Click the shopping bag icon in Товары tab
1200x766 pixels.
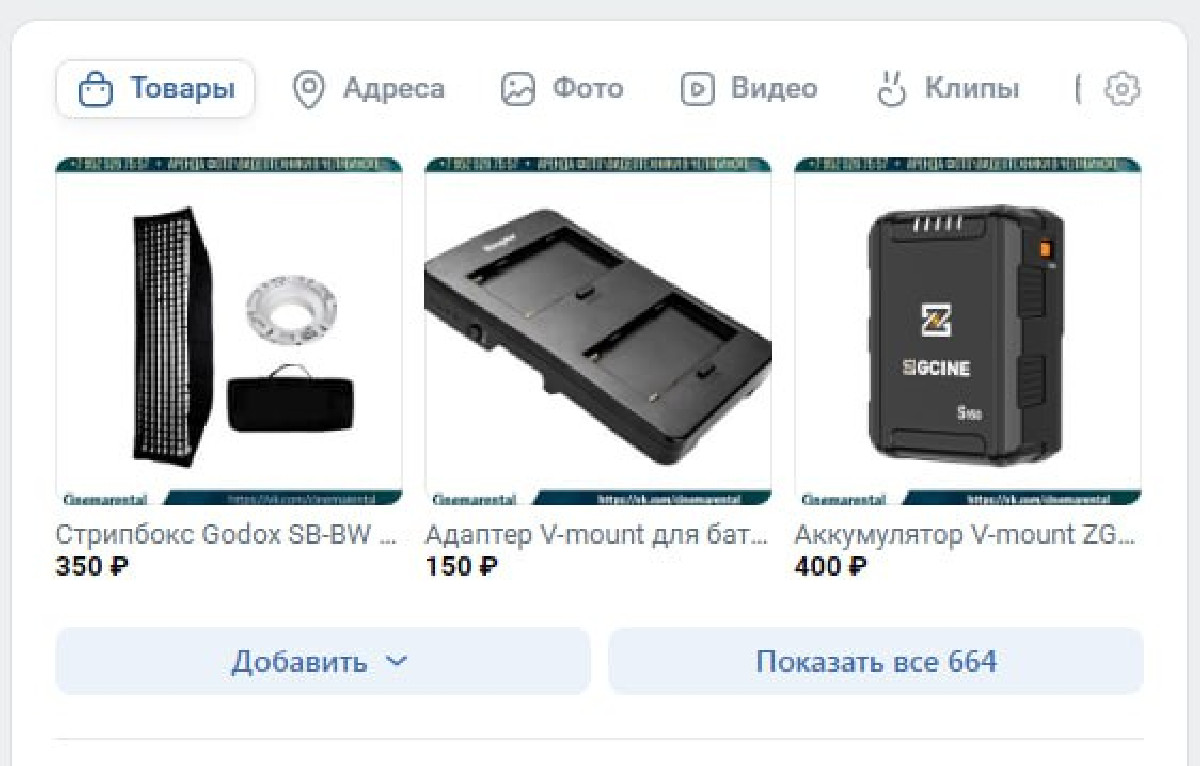[x=95, y=90]
